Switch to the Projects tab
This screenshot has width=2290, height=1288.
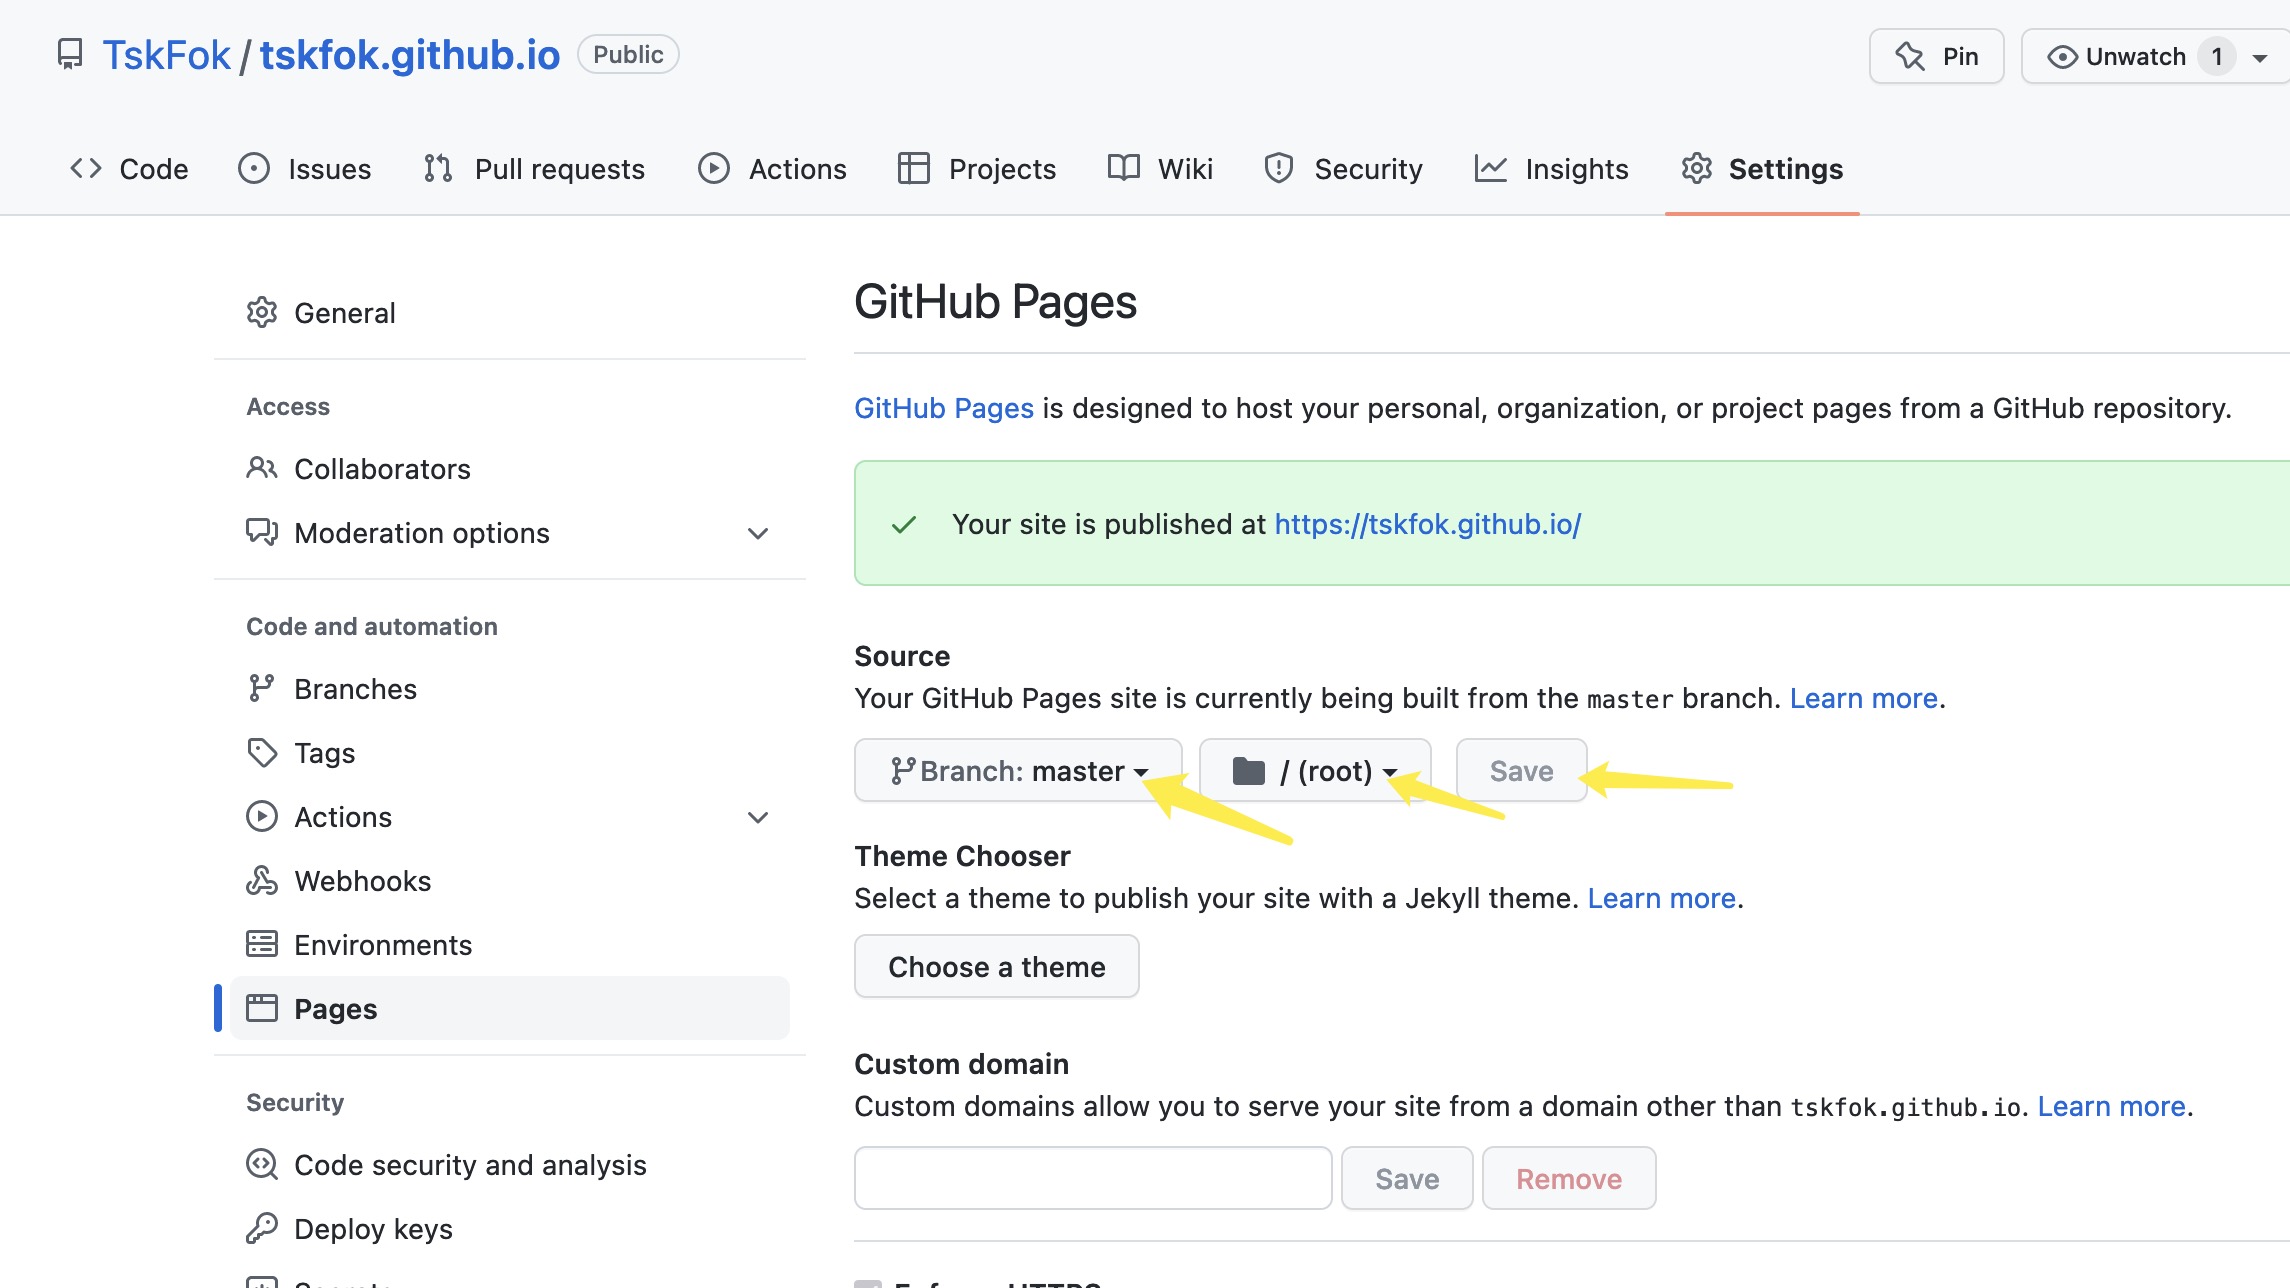click(976, 169)
